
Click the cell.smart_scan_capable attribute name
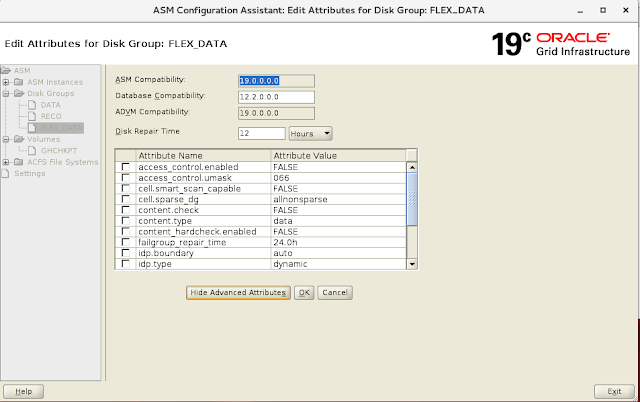click(189, 189)
